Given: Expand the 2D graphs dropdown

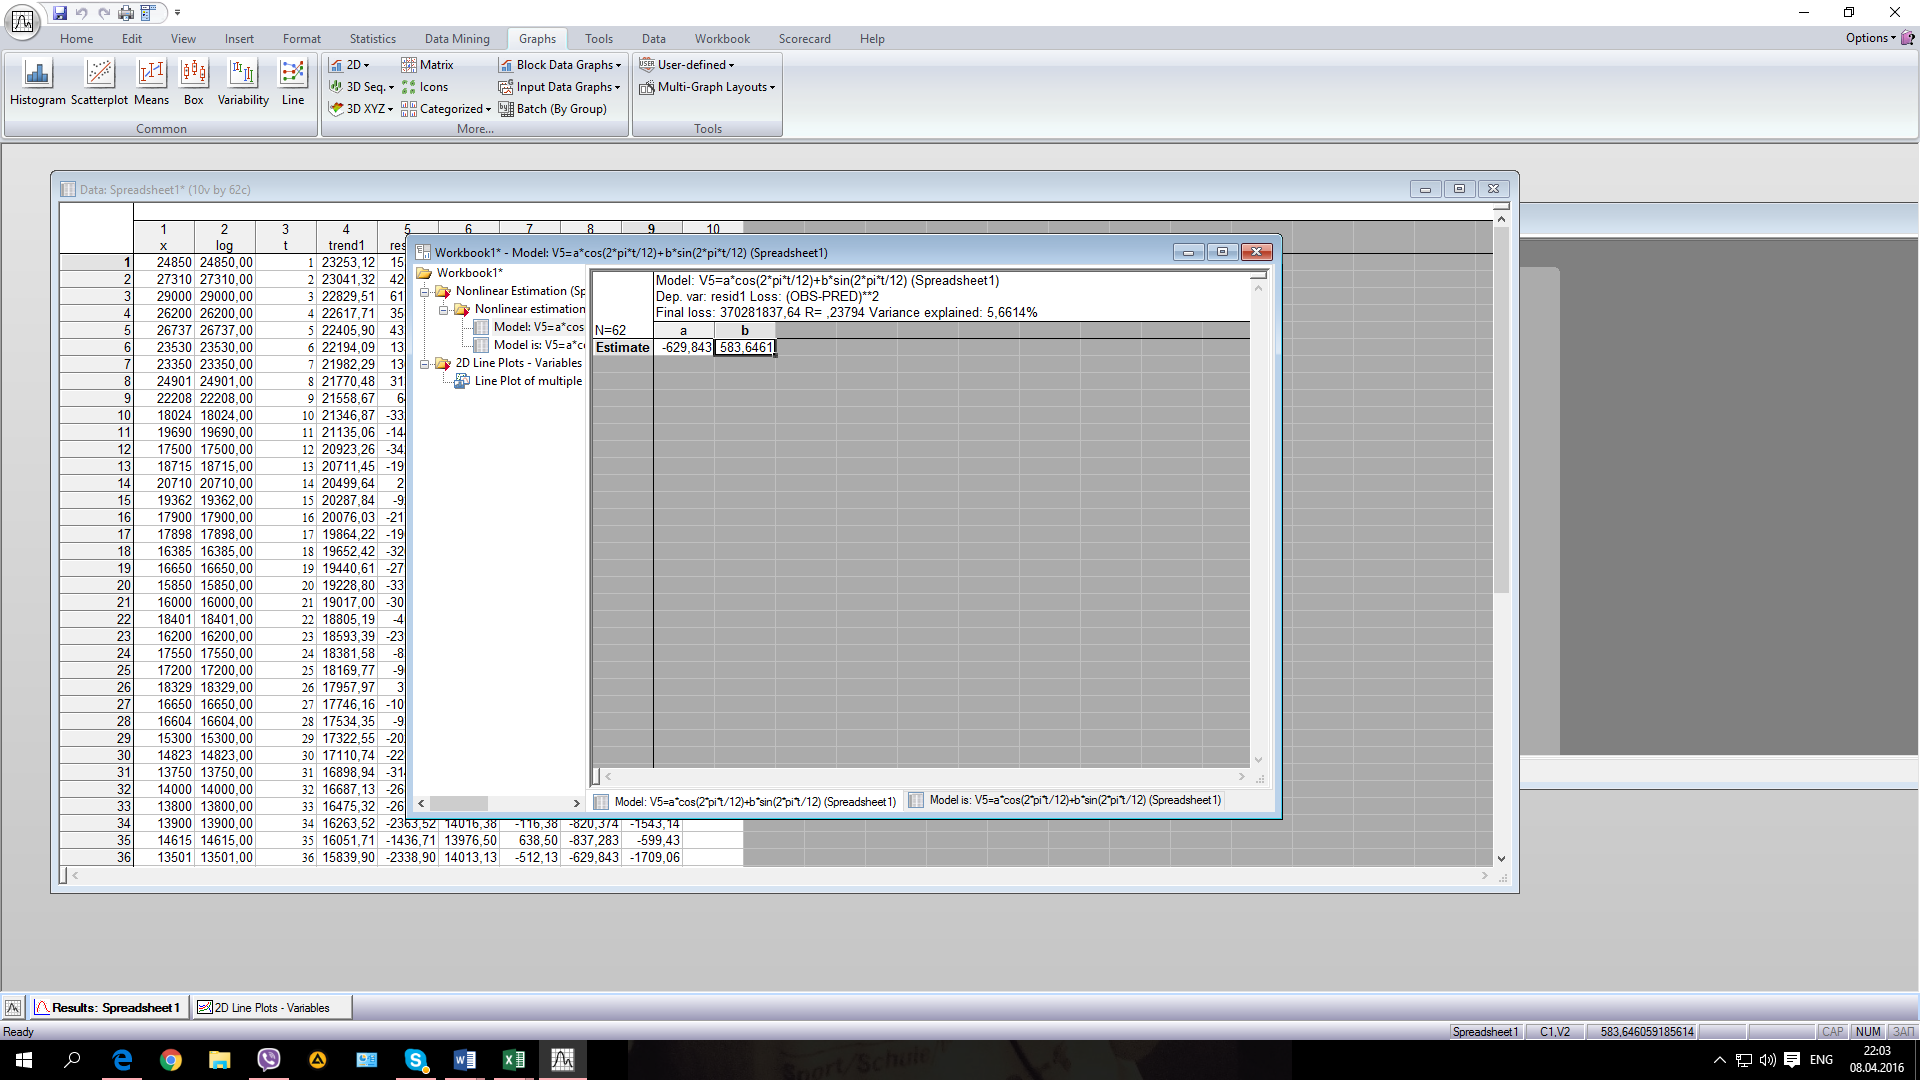Looking at the screenshot, I should [350, 65].
